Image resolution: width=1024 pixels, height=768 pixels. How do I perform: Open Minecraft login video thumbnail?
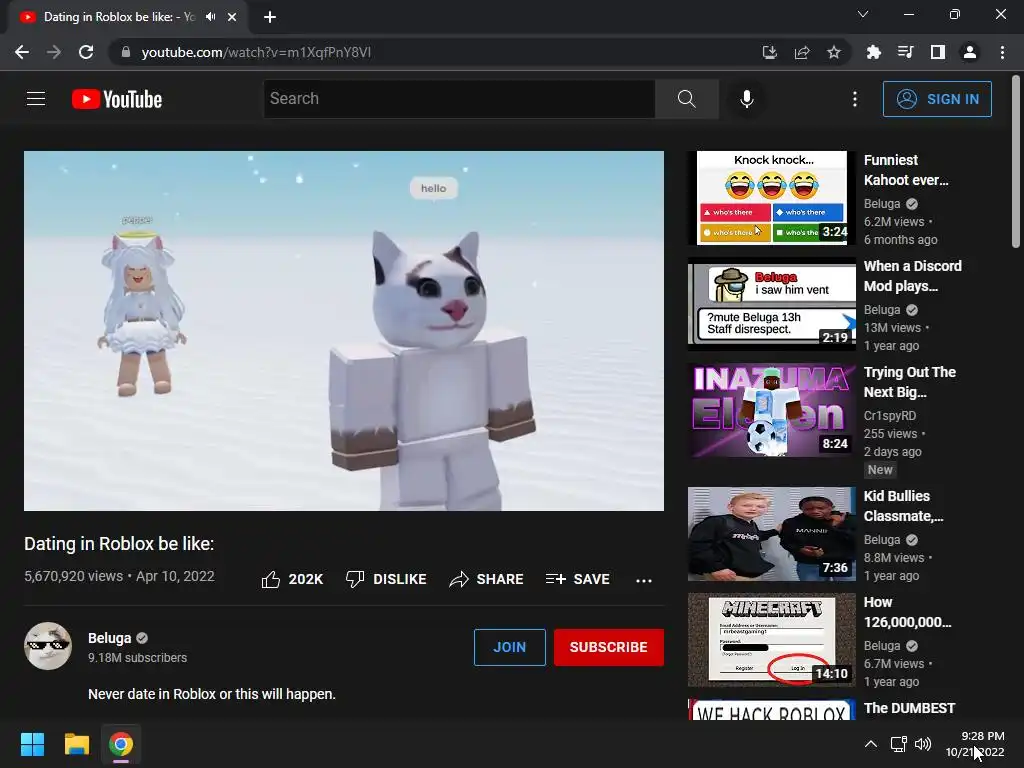(x=772, y=640)
